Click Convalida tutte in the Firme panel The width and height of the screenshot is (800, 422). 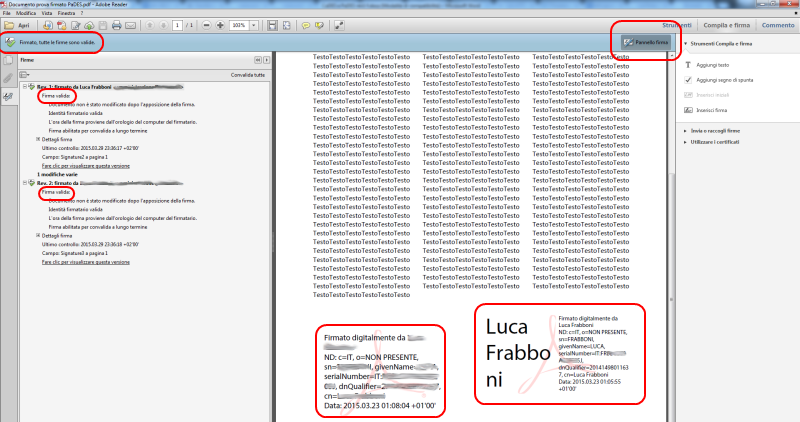click(247, 75)
